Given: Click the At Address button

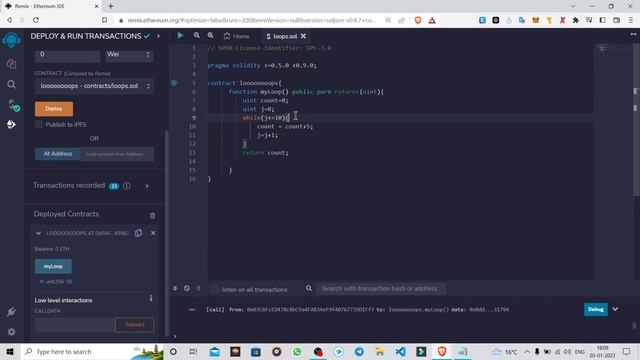Looking at the screenshot, I should tap(58, 154).
